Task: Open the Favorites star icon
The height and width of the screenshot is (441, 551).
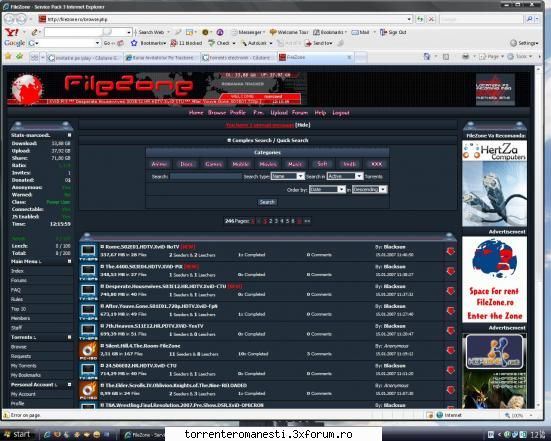Action: [8, 56]
